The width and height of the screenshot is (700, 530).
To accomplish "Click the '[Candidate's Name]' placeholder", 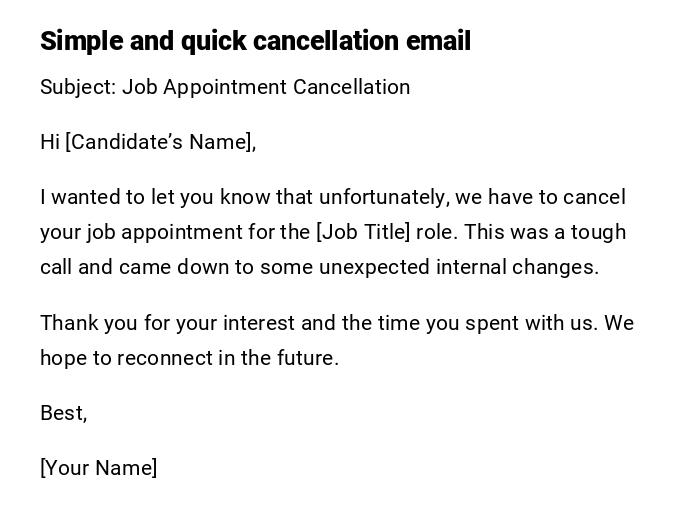I will pos(160,142).
